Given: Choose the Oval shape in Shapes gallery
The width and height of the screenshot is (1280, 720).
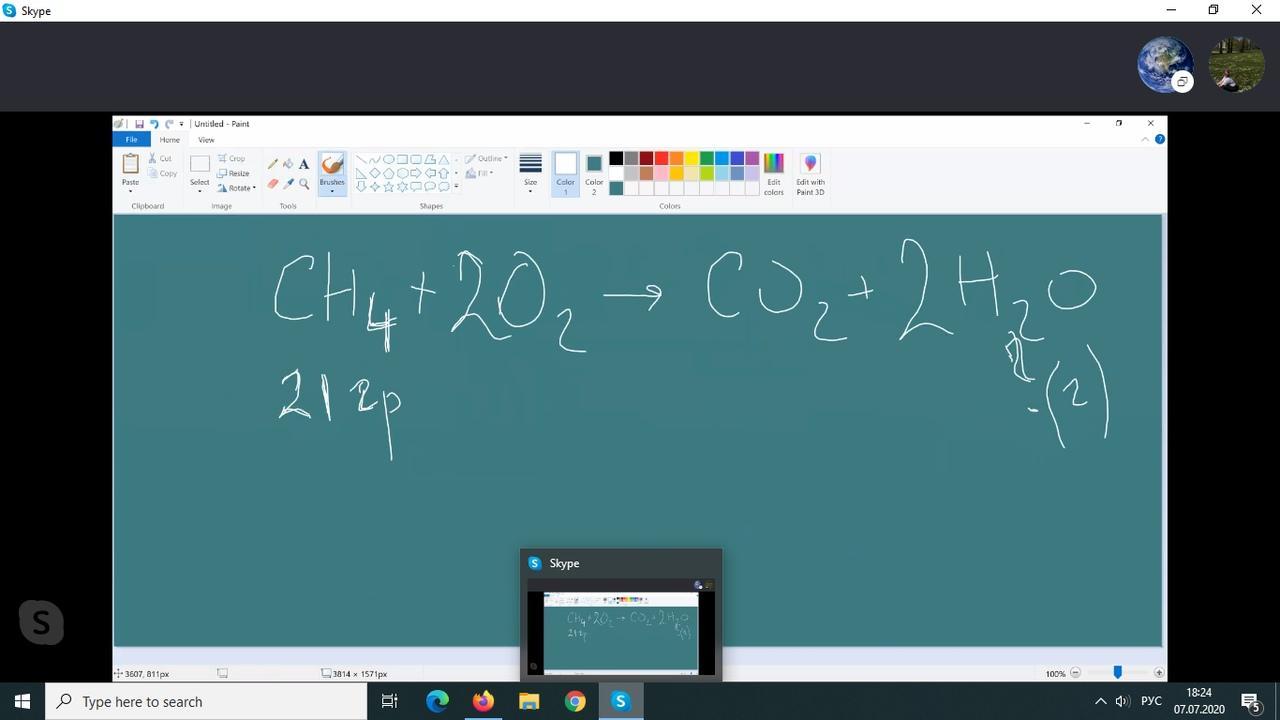Looking at the screenshot, I should [389, 159].
